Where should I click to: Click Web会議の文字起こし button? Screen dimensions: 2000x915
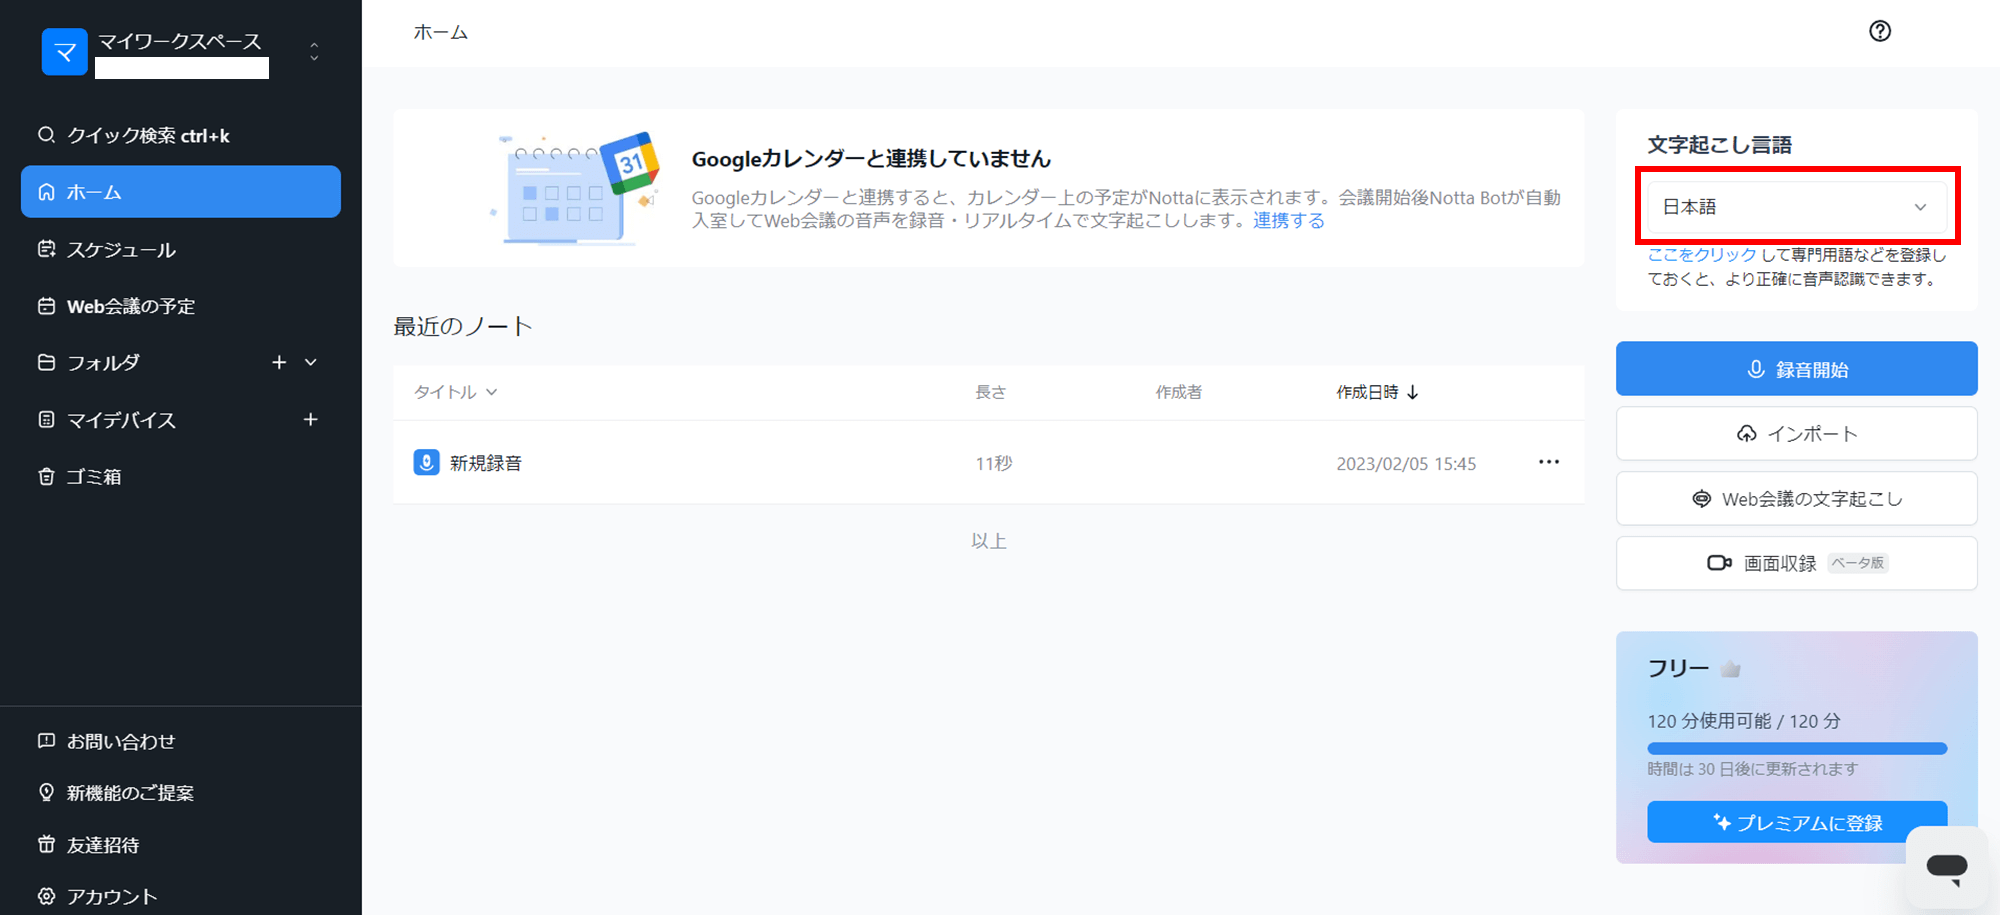click(1797, 499)
